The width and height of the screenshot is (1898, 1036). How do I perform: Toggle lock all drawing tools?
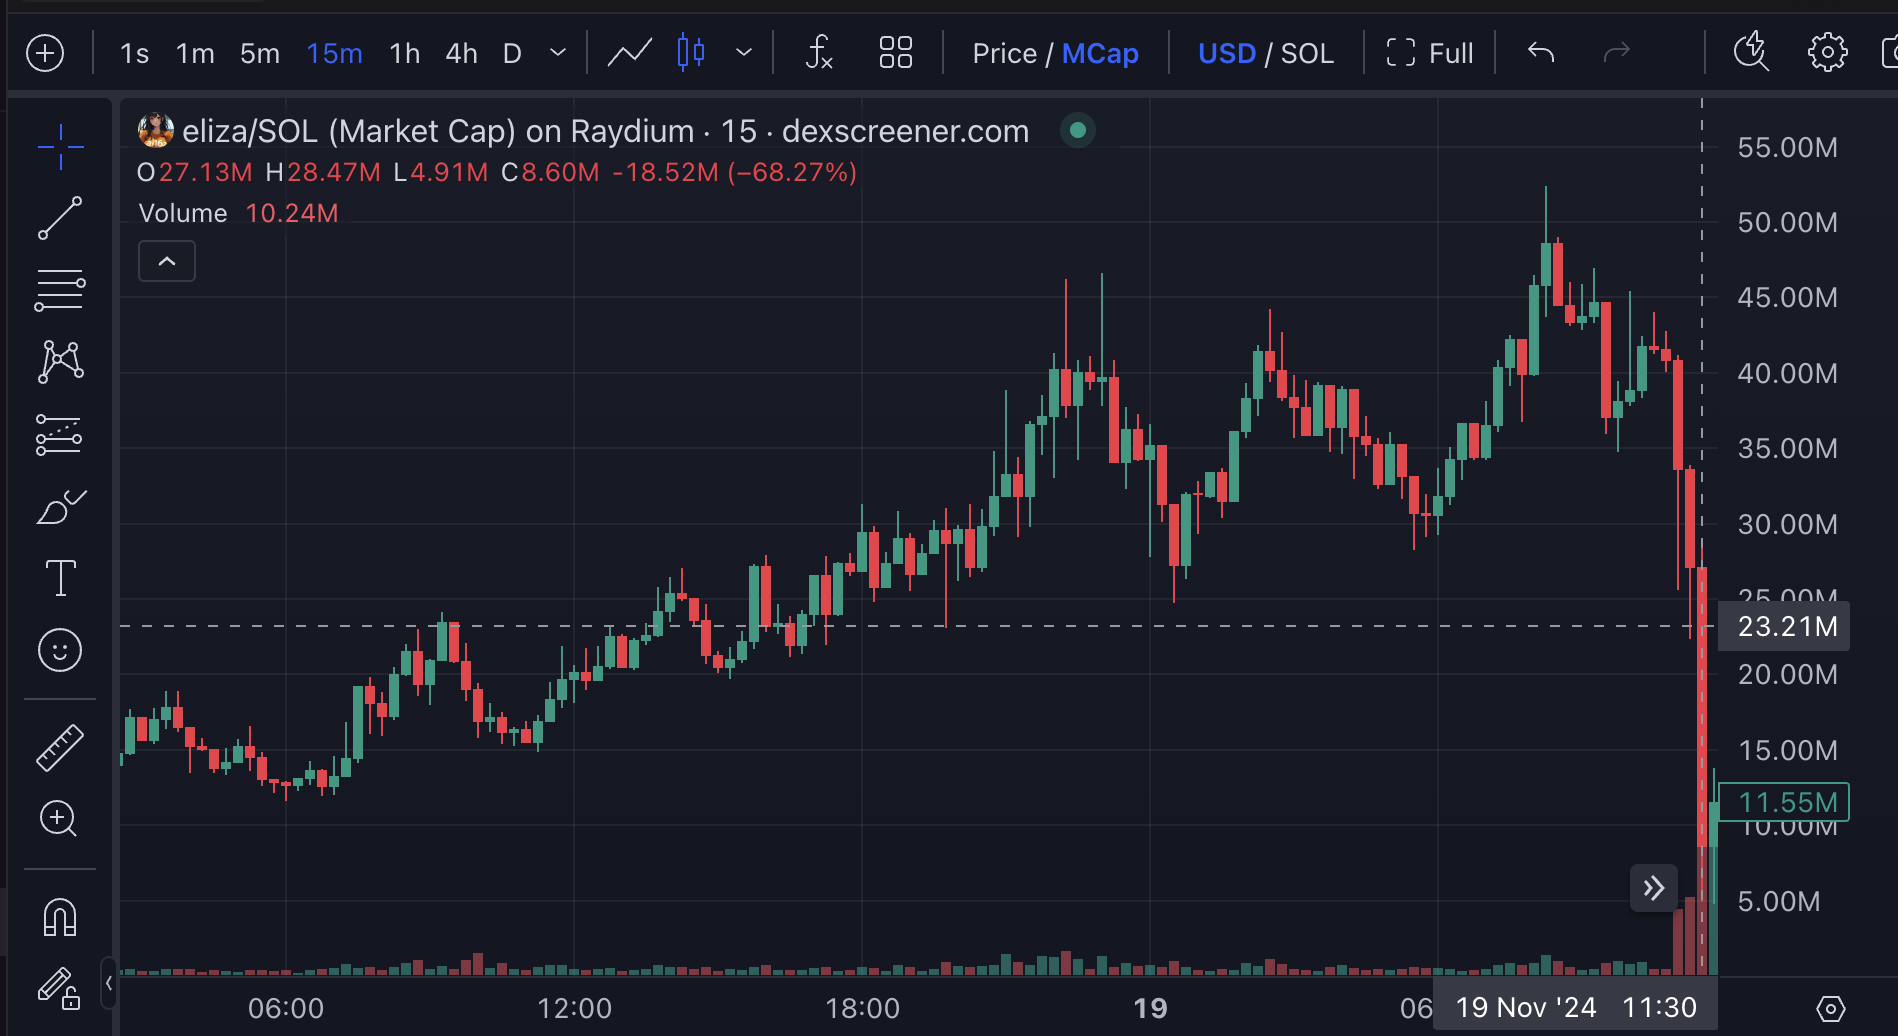pyautogui.click(x=59, y=988)
